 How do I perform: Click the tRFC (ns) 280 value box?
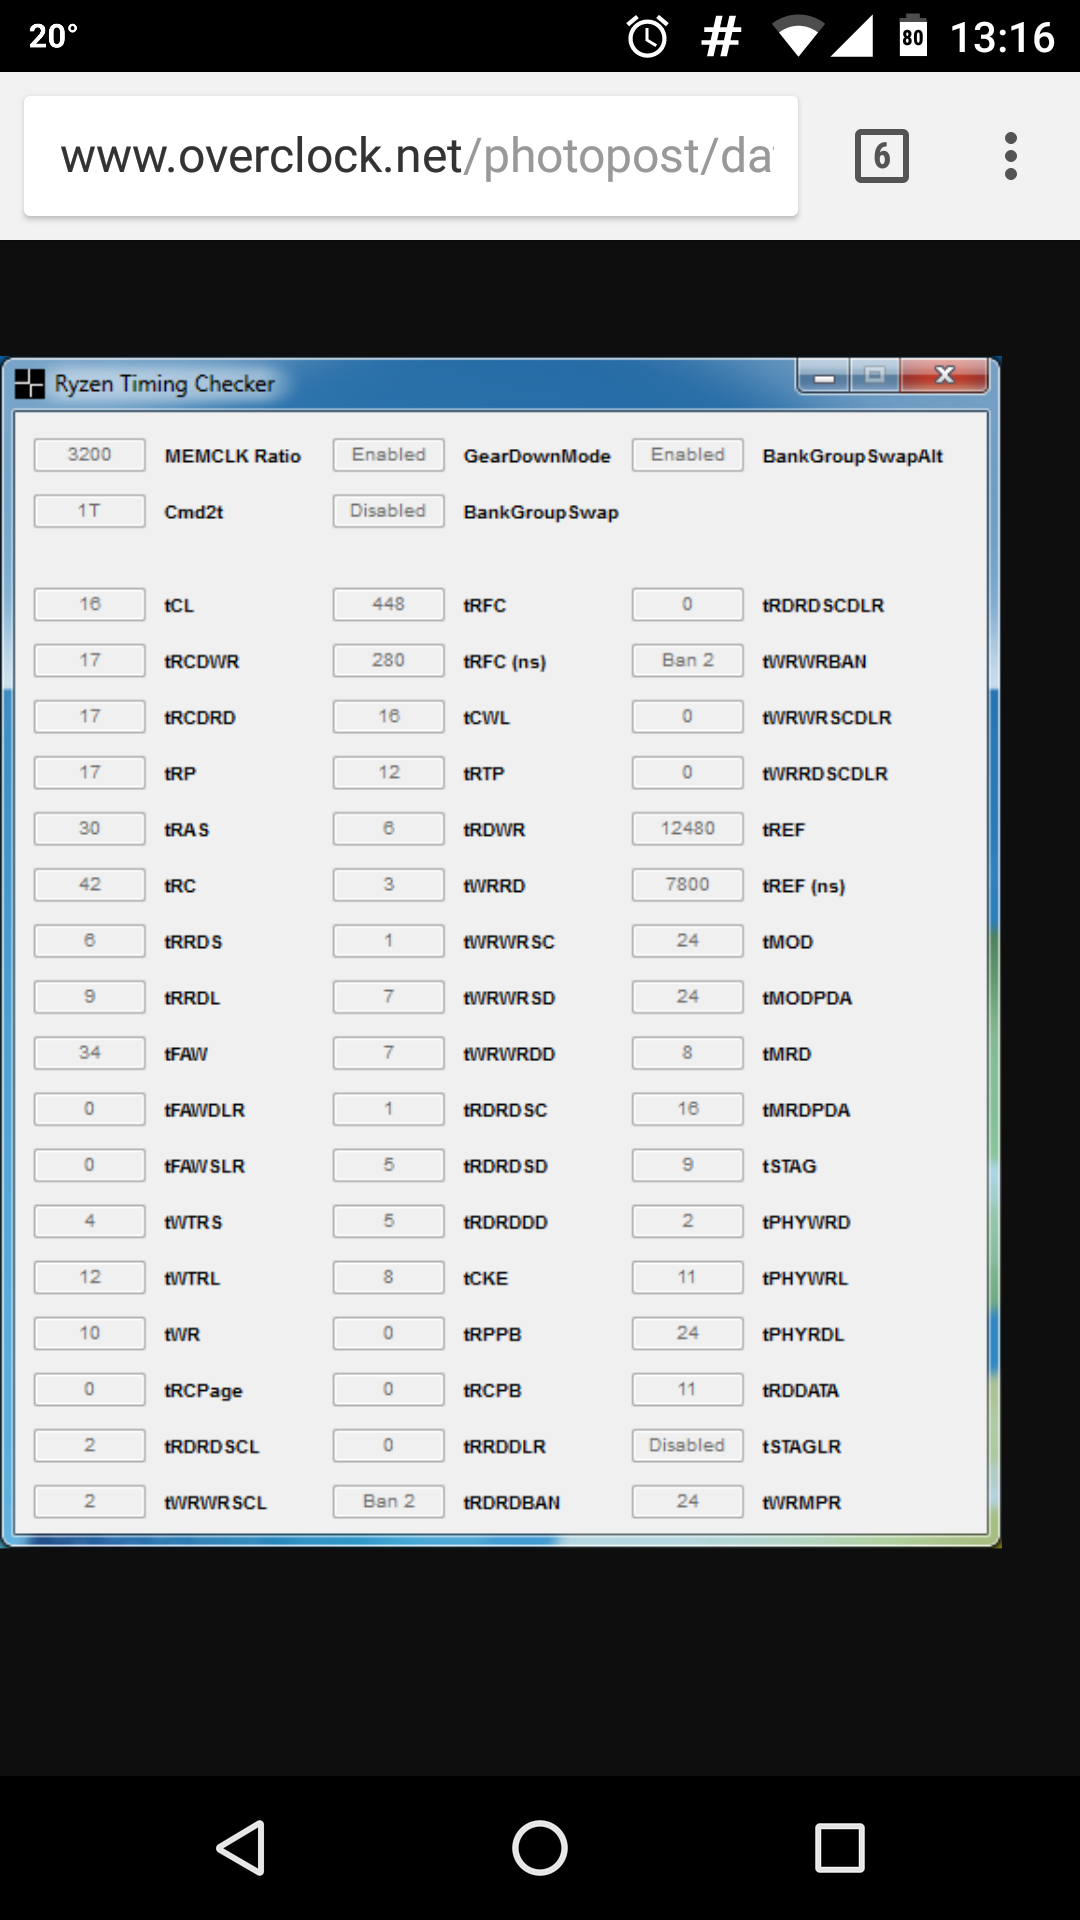click(x=389, y=661)
